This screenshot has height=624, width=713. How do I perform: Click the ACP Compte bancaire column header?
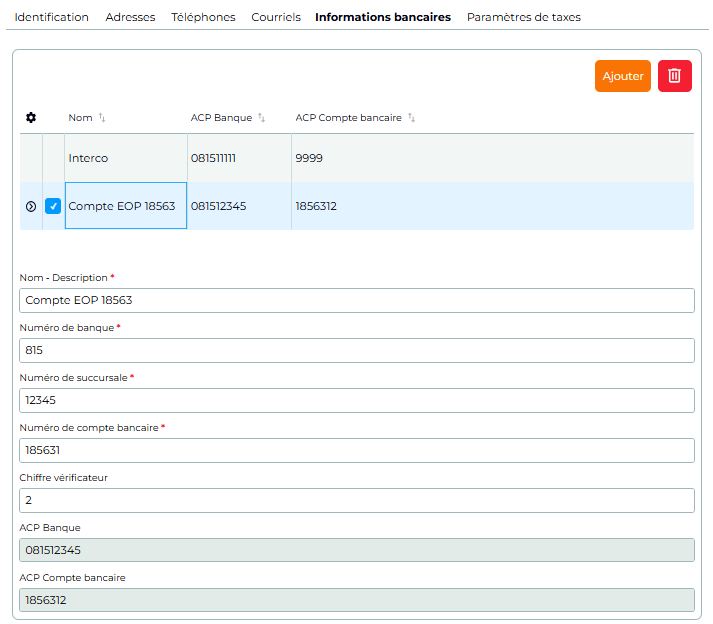[x=348, y=118]
